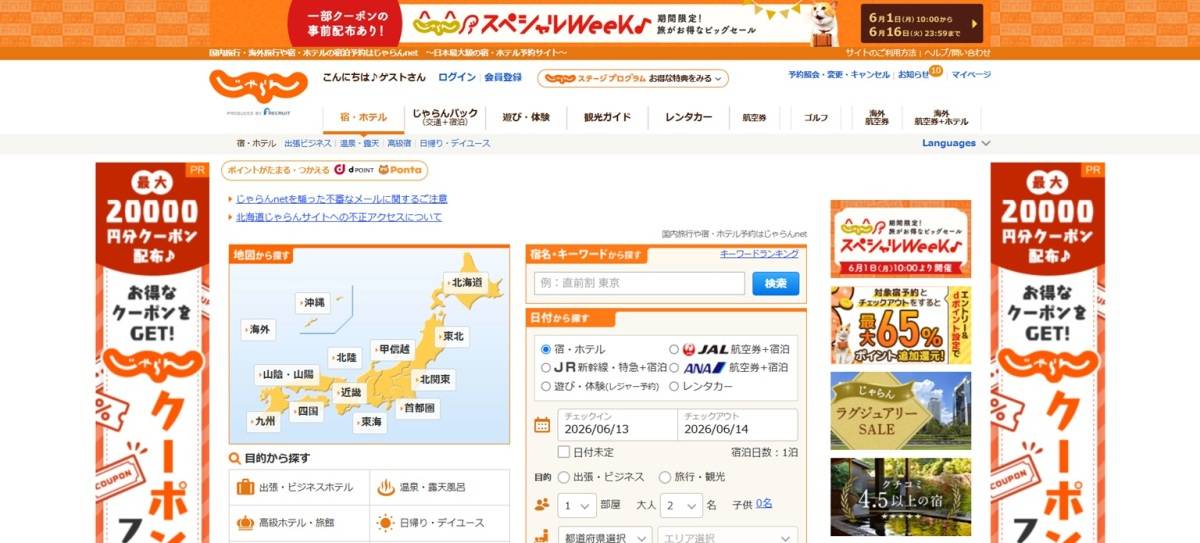Open the クチコミ 4.5以上の宿 banner

(900, 497)
